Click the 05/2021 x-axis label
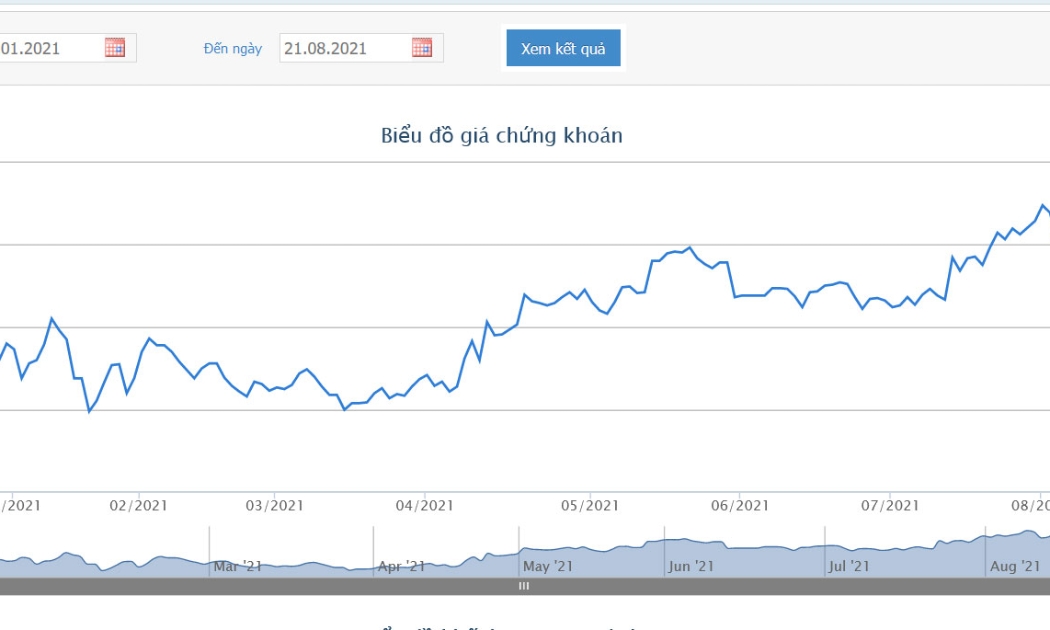 [590, 505]
